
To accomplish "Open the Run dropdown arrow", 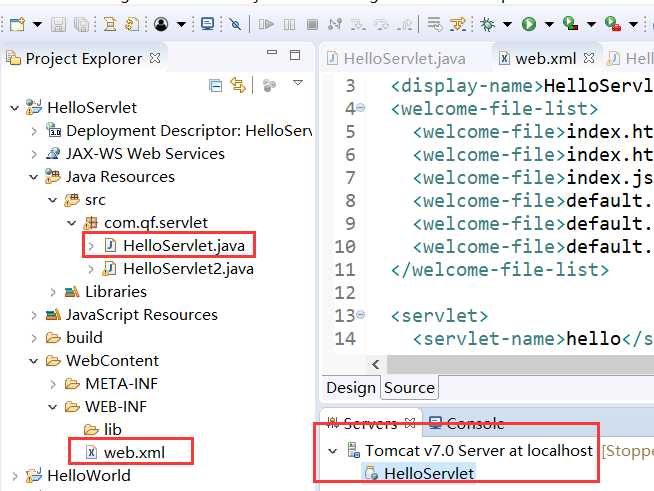I will (549, 25).
